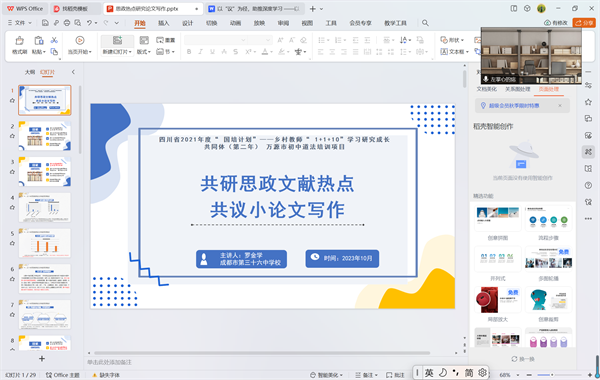
Task: Toggle align left paragraph button
Action: point(321,52)
